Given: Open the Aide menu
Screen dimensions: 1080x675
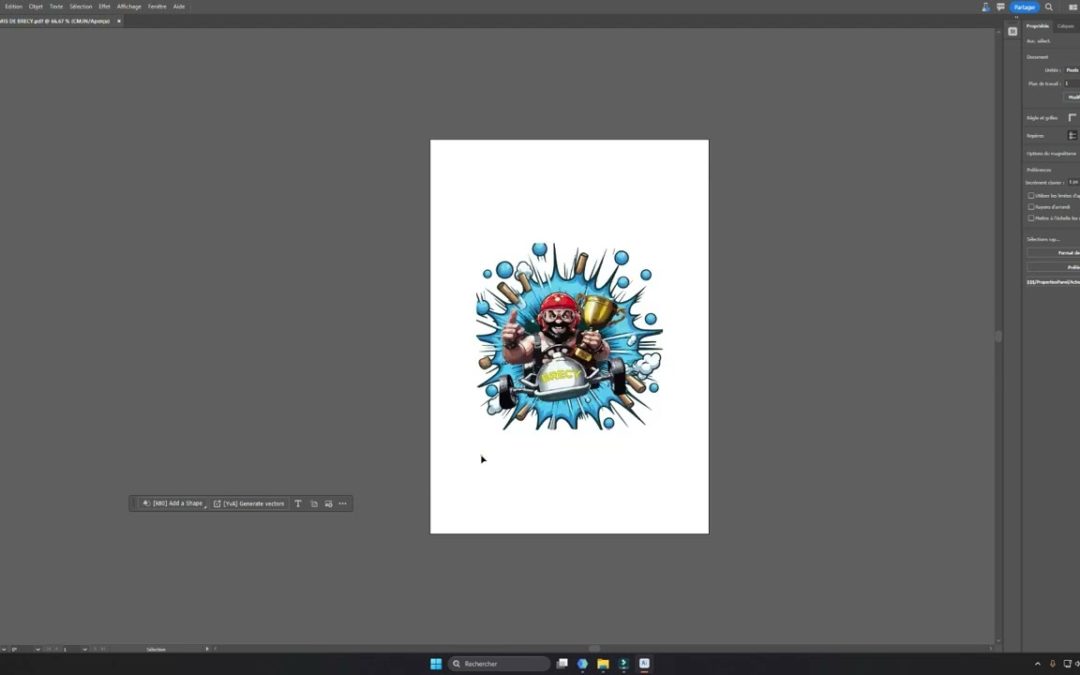Looking at the screenshot, I should click(x=179, y=6).
